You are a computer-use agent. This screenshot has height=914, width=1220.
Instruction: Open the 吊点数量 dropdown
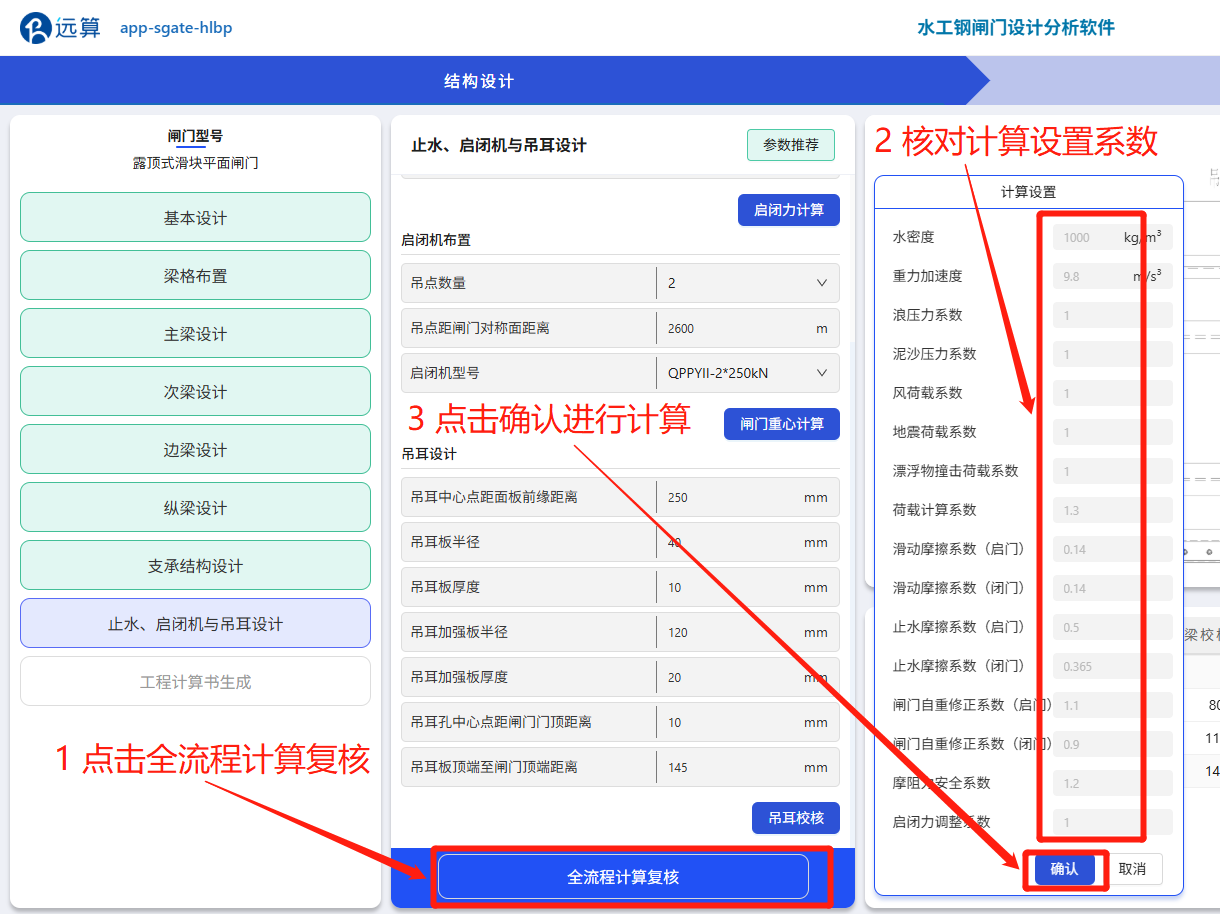(747, 283)
